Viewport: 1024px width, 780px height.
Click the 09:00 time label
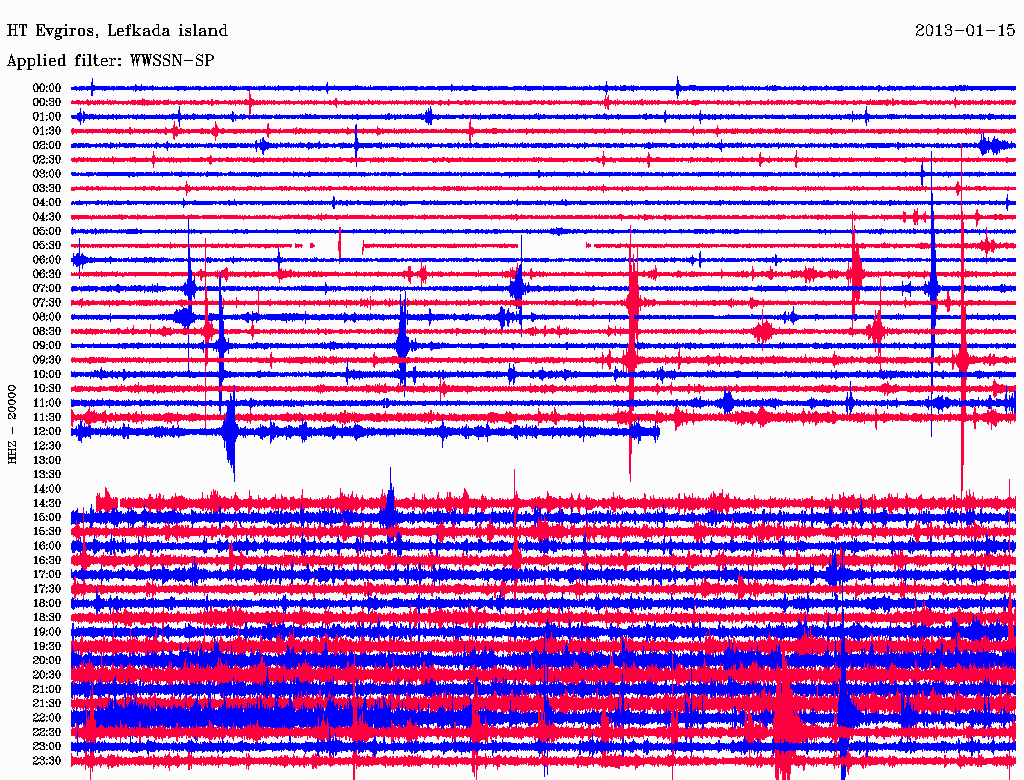tap(47, 346)
